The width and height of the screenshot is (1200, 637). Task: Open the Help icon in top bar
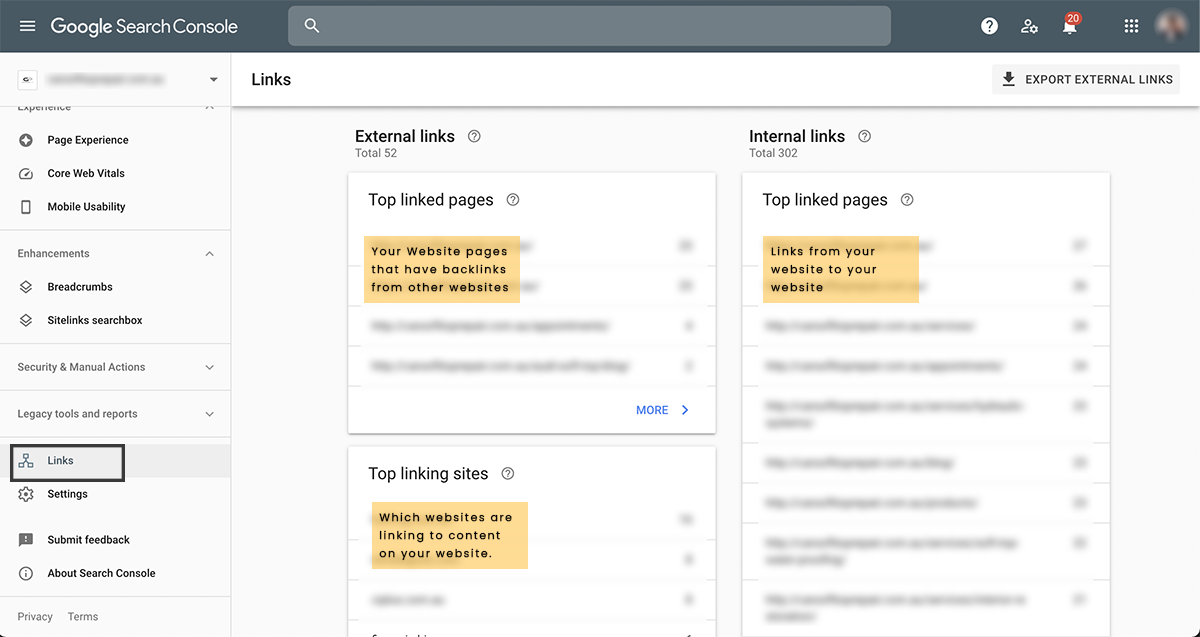click(989, 26)
